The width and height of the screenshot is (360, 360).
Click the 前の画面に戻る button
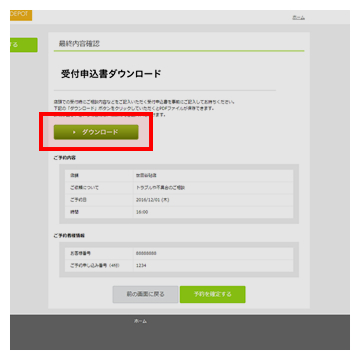pos(145,294)
